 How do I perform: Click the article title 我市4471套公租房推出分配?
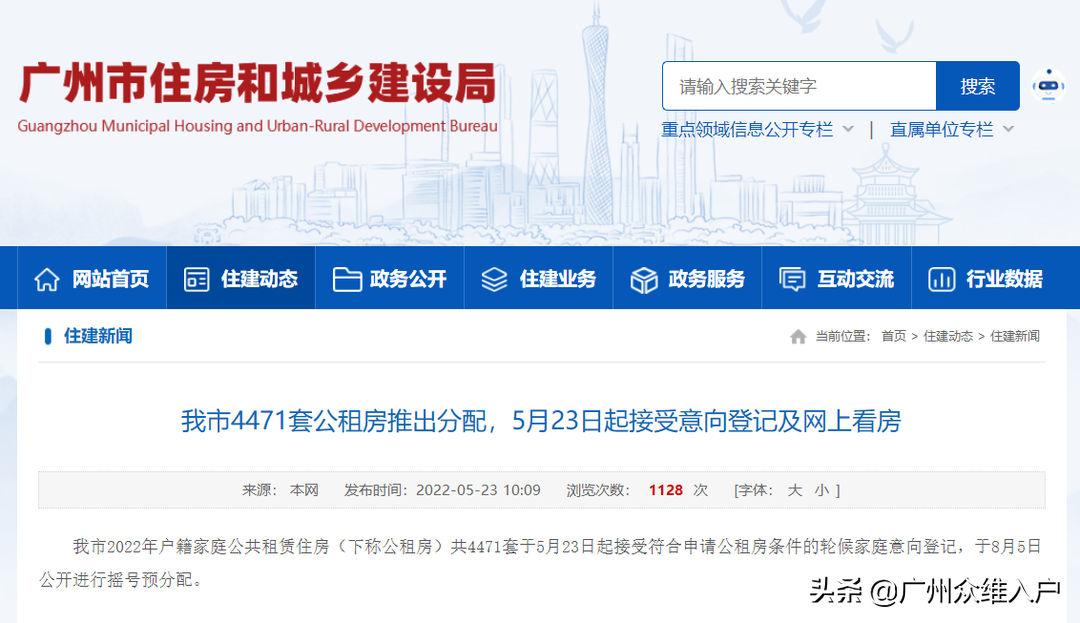[x=541, y=421]
